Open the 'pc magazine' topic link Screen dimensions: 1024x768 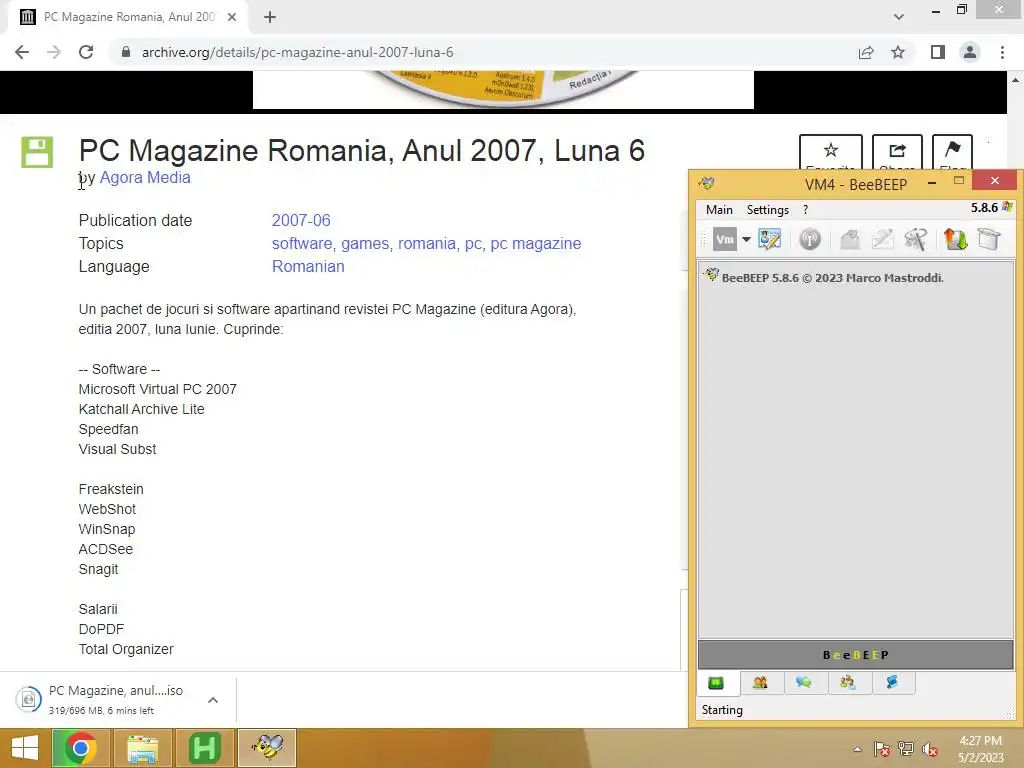pos(536,244)
